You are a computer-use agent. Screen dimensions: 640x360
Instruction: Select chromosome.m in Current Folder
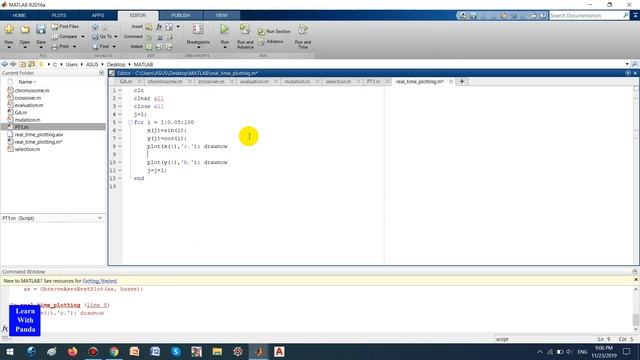coord(32,91)
